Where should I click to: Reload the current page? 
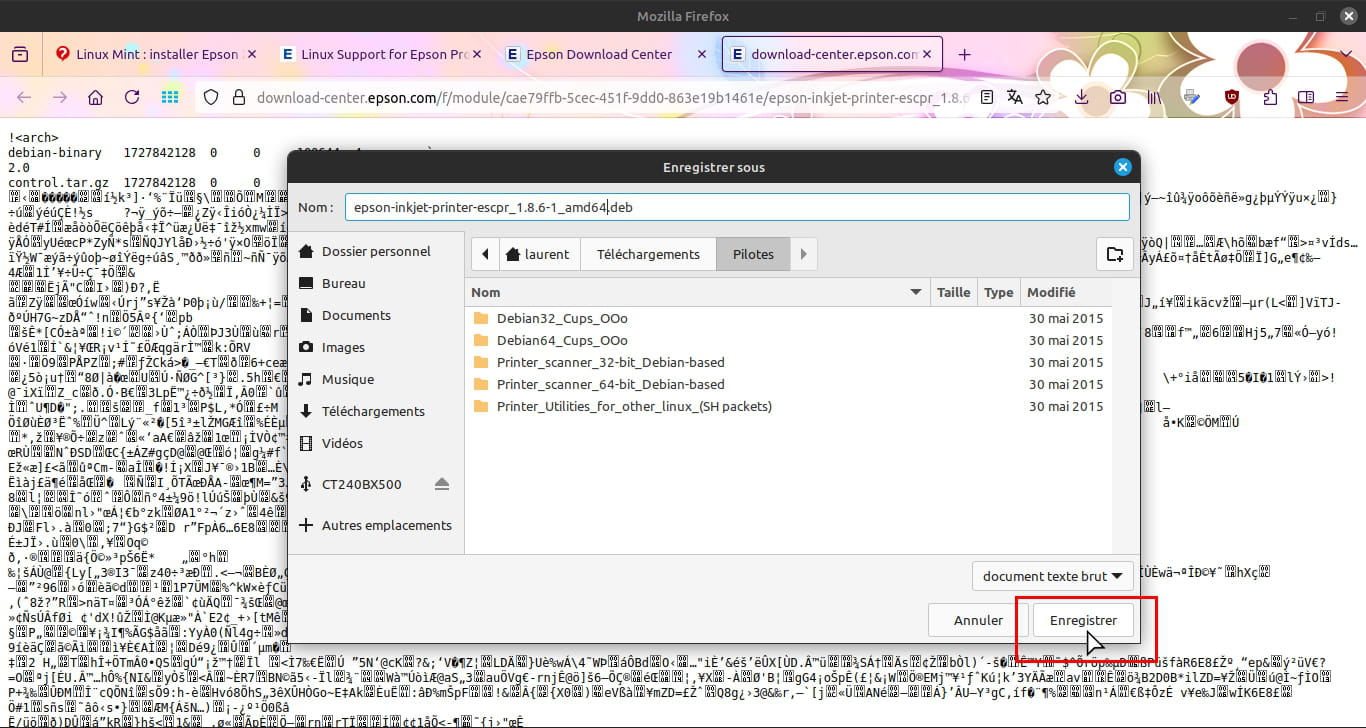(132, 97)
